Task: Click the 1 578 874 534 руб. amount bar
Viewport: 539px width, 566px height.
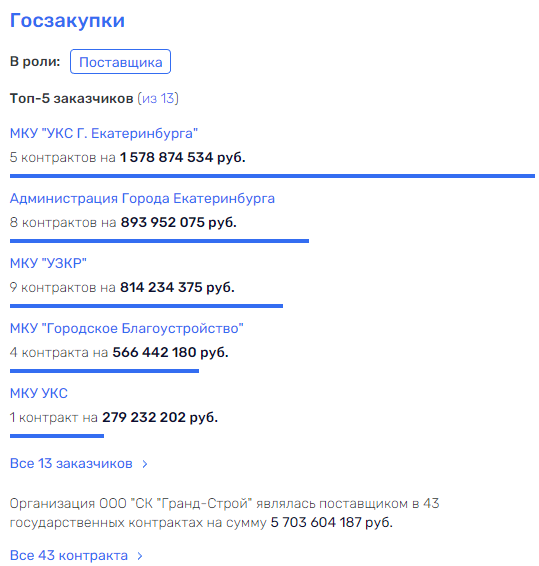Action: (x=272, y=176)
